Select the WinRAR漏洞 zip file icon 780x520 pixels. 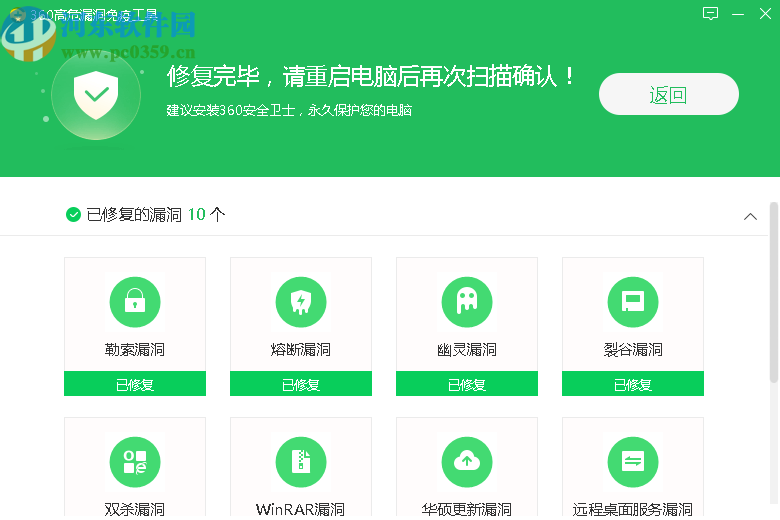click(301, 462)
